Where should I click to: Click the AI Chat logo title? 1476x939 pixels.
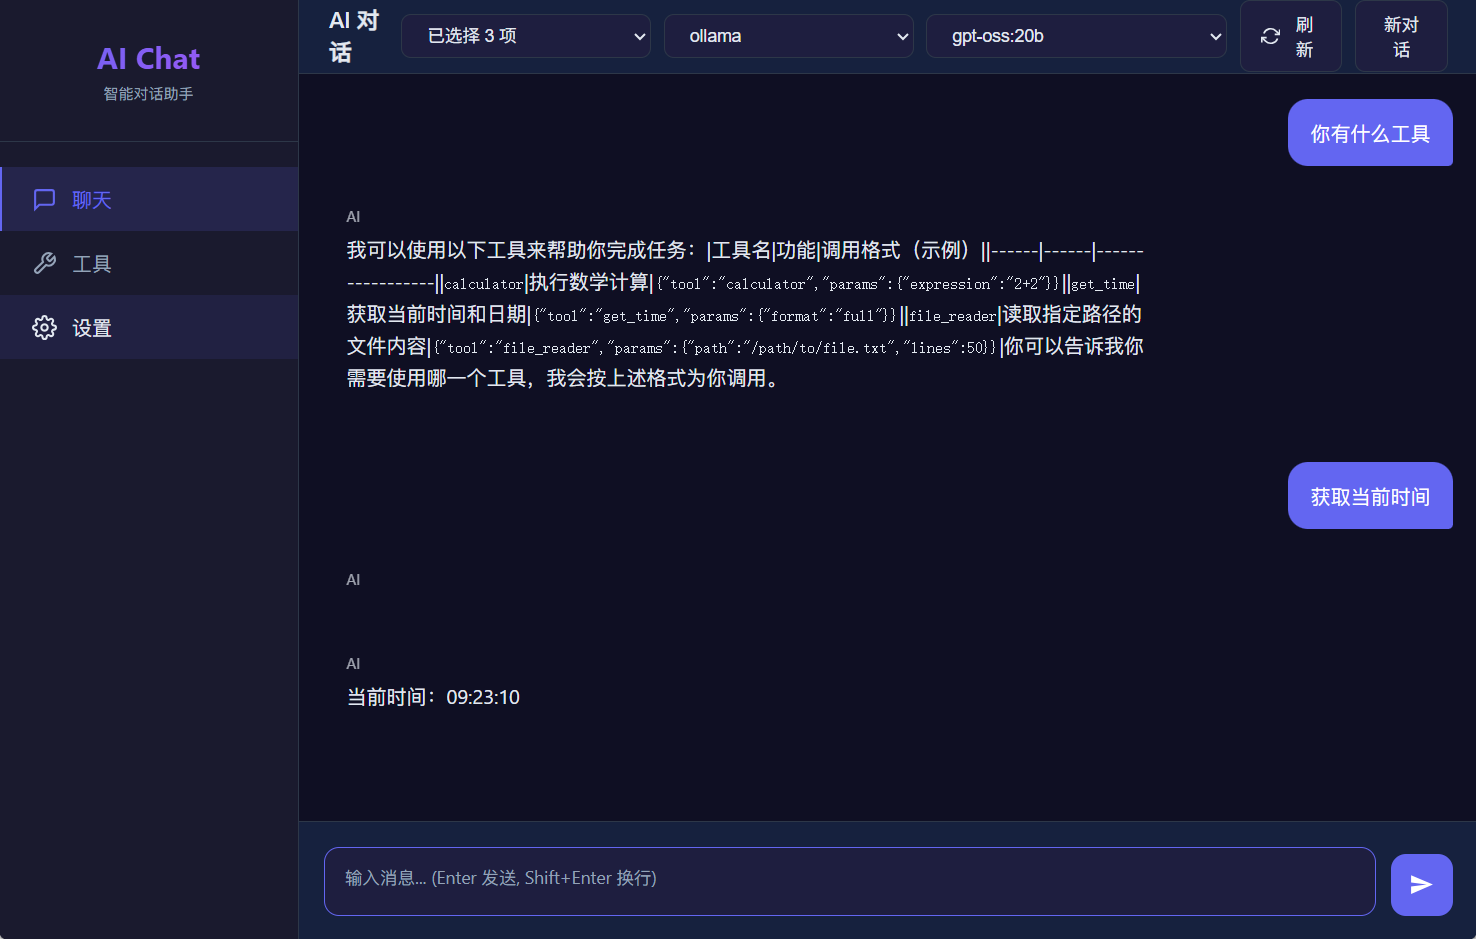pos(148,59)
